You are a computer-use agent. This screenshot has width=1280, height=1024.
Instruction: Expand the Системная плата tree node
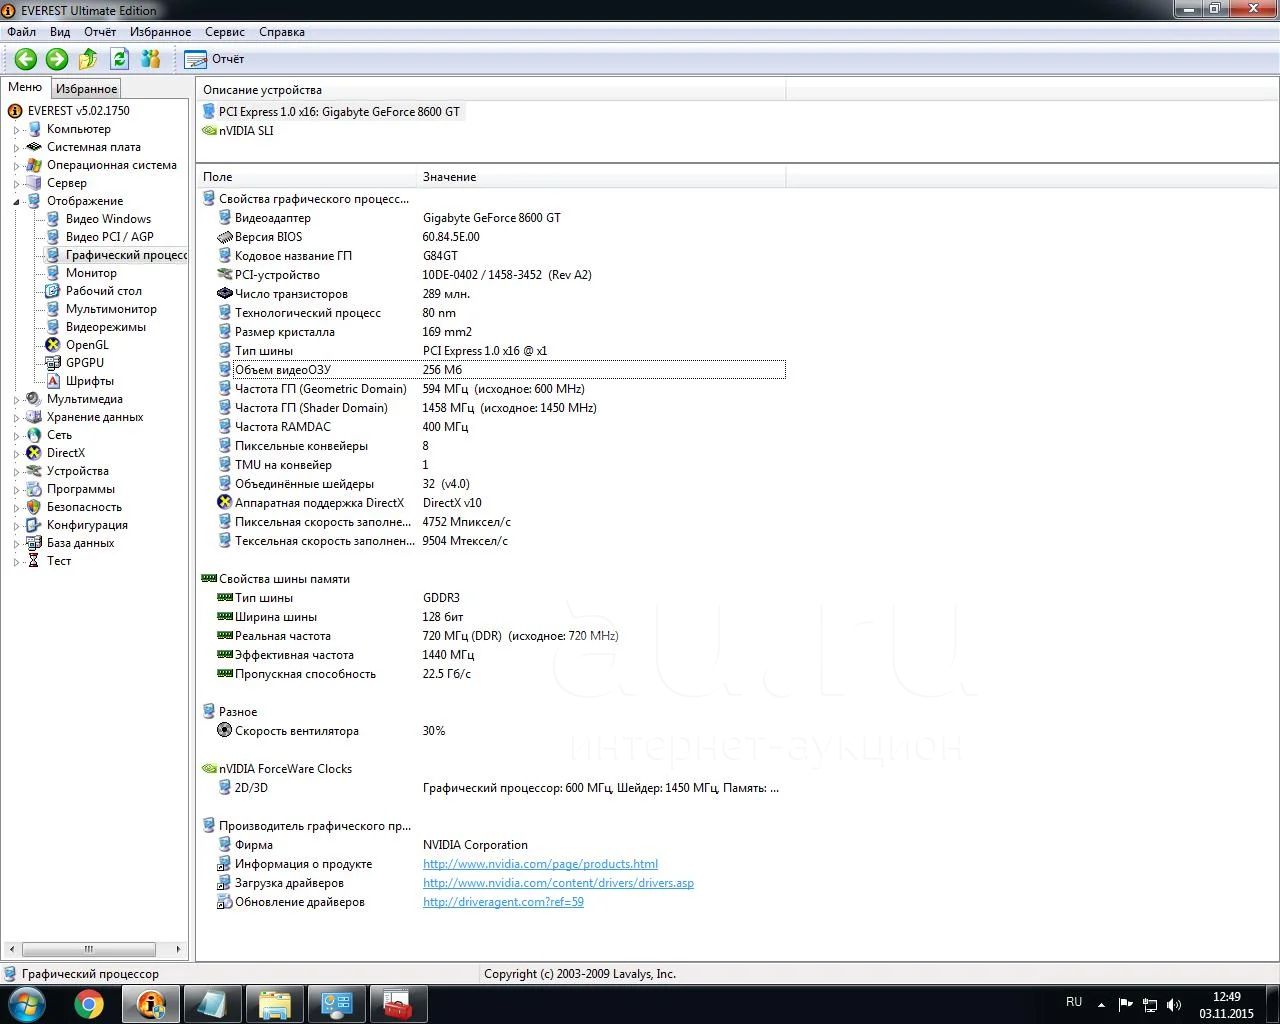(16, 147)
